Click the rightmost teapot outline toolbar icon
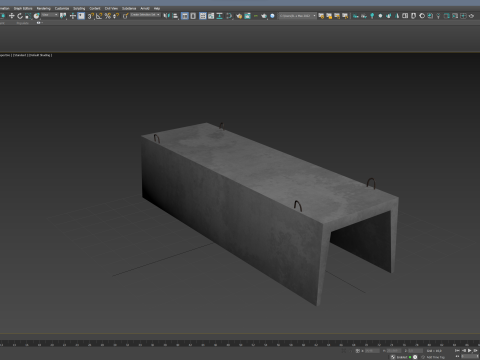 click(471, 16)
